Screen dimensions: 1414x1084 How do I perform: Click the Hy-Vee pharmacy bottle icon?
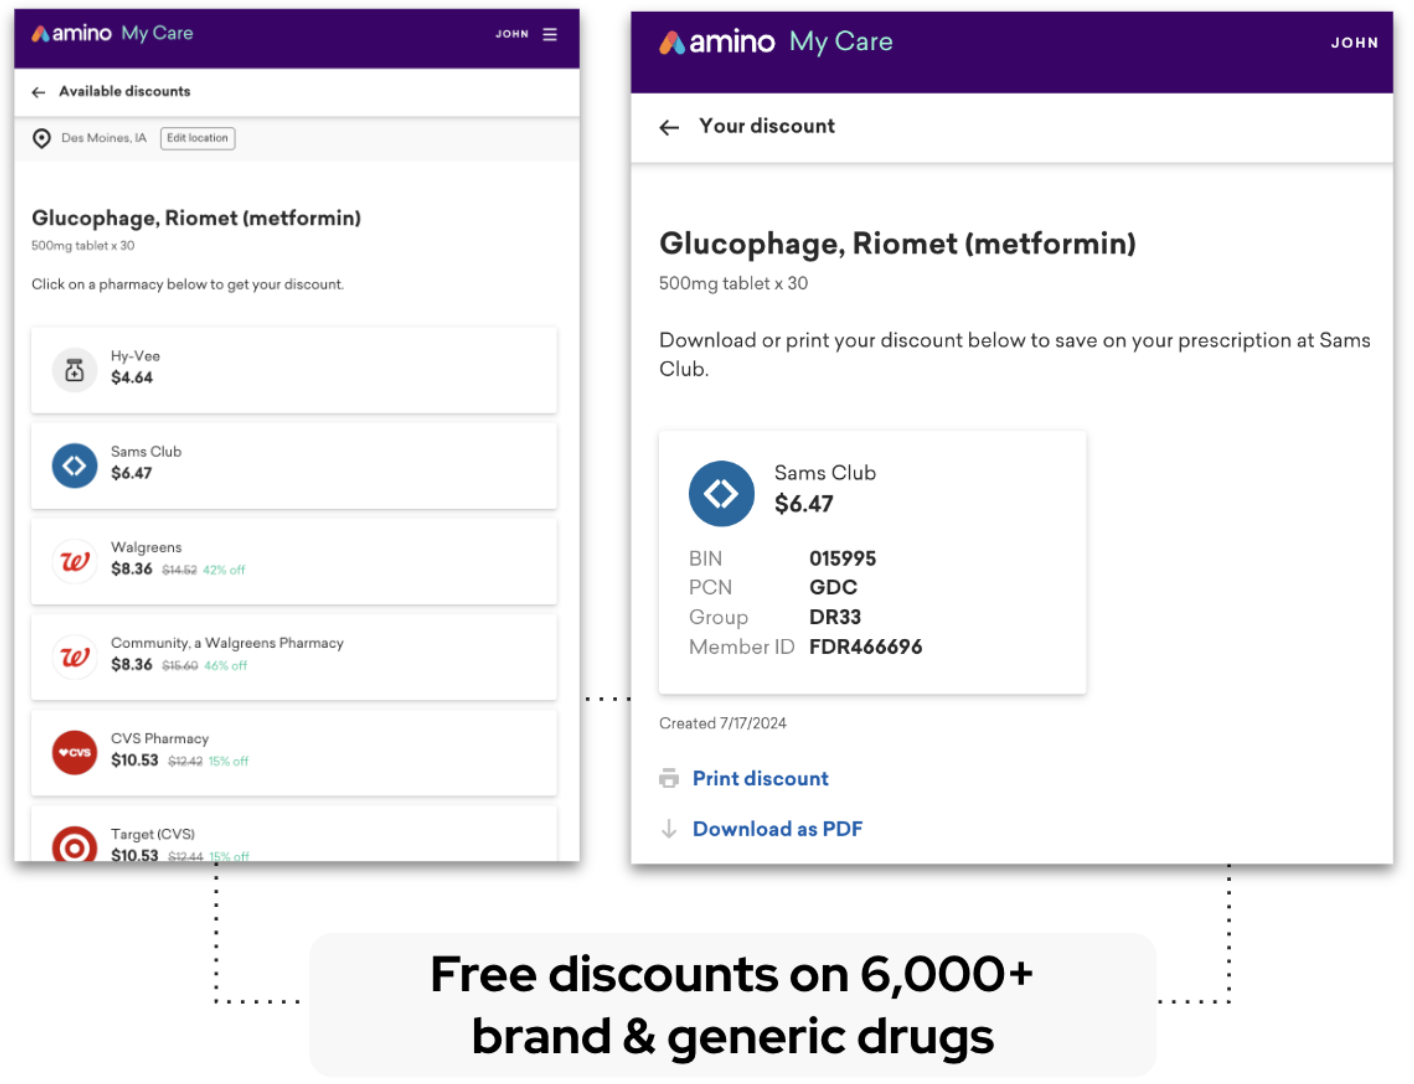[74, 370]
